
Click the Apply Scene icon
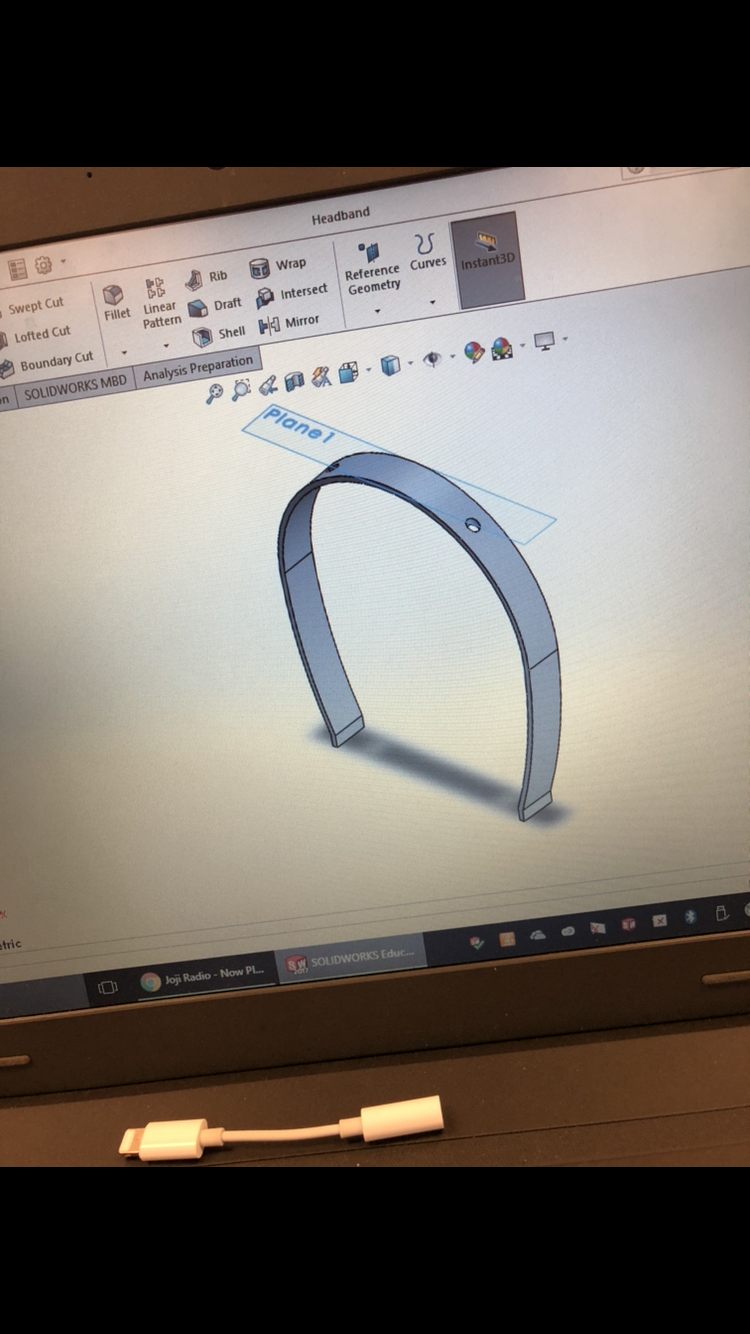pos(501,348)
